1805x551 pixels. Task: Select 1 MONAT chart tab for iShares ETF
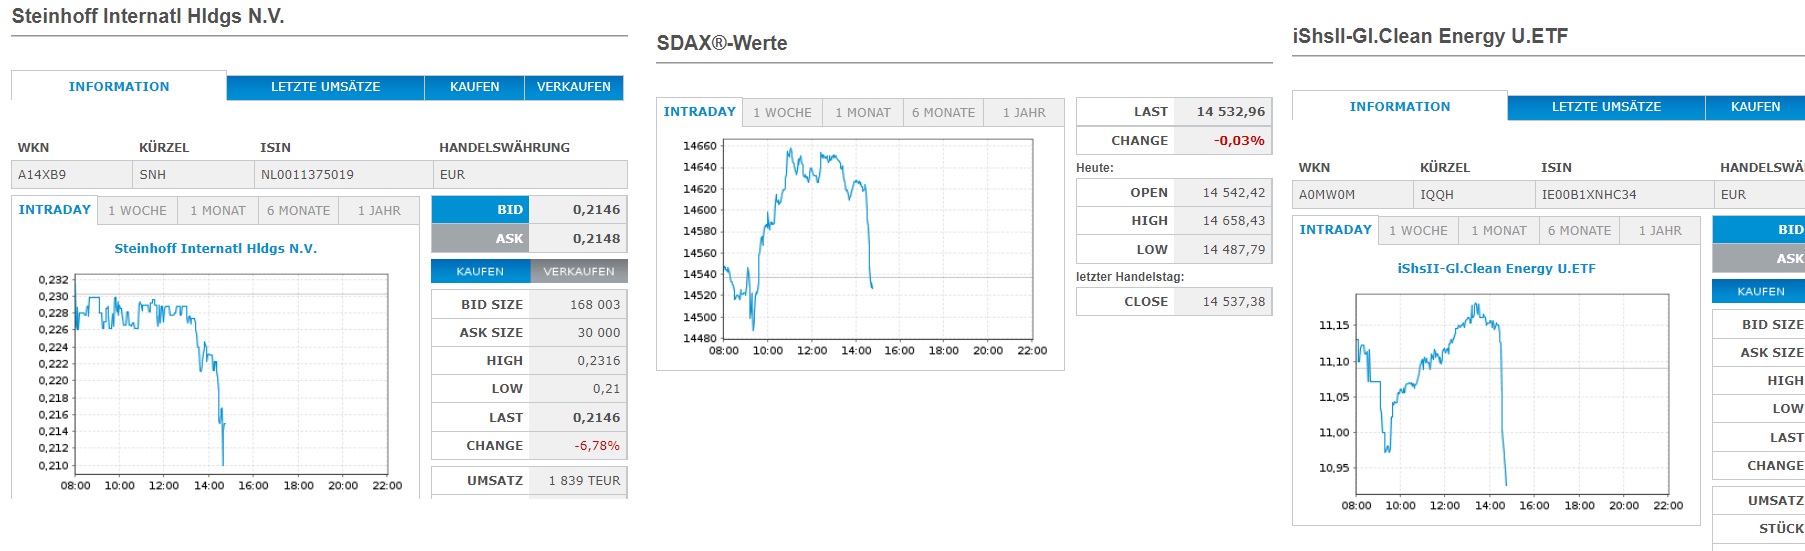click(x=1499, y=230)
